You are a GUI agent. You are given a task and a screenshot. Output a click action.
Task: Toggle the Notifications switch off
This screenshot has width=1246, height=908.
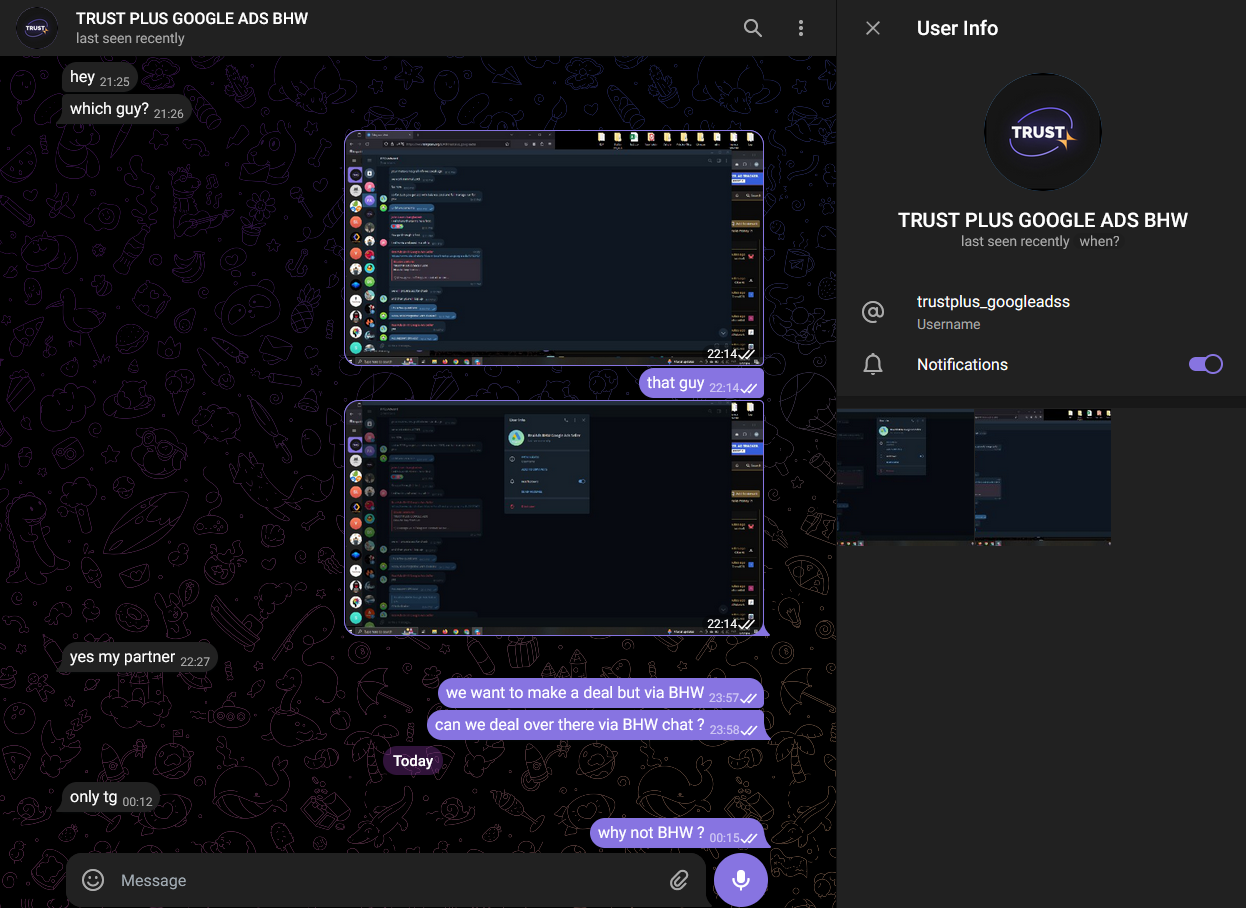(x=1205, y=364)
